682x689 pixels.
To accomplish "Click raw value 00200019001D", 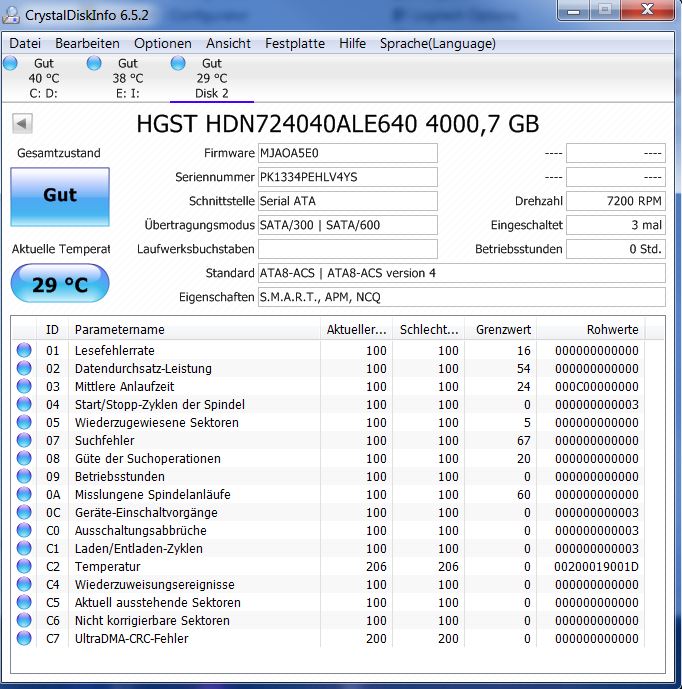I will pyautogui.click(x=596, y=567).
